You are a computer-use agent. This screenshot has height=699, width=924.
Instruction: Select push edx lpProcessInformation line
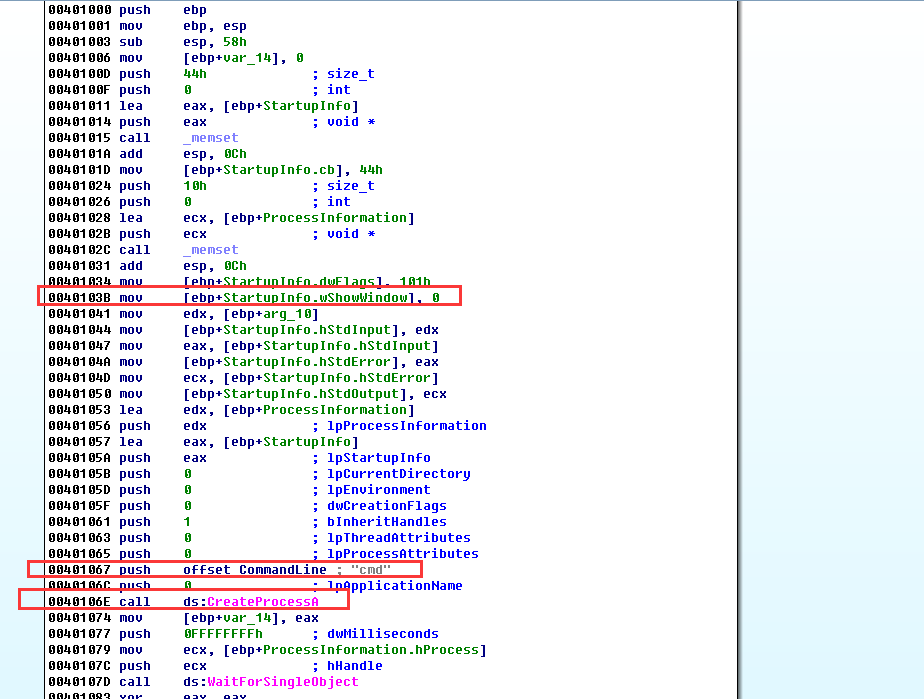point(268,426)
